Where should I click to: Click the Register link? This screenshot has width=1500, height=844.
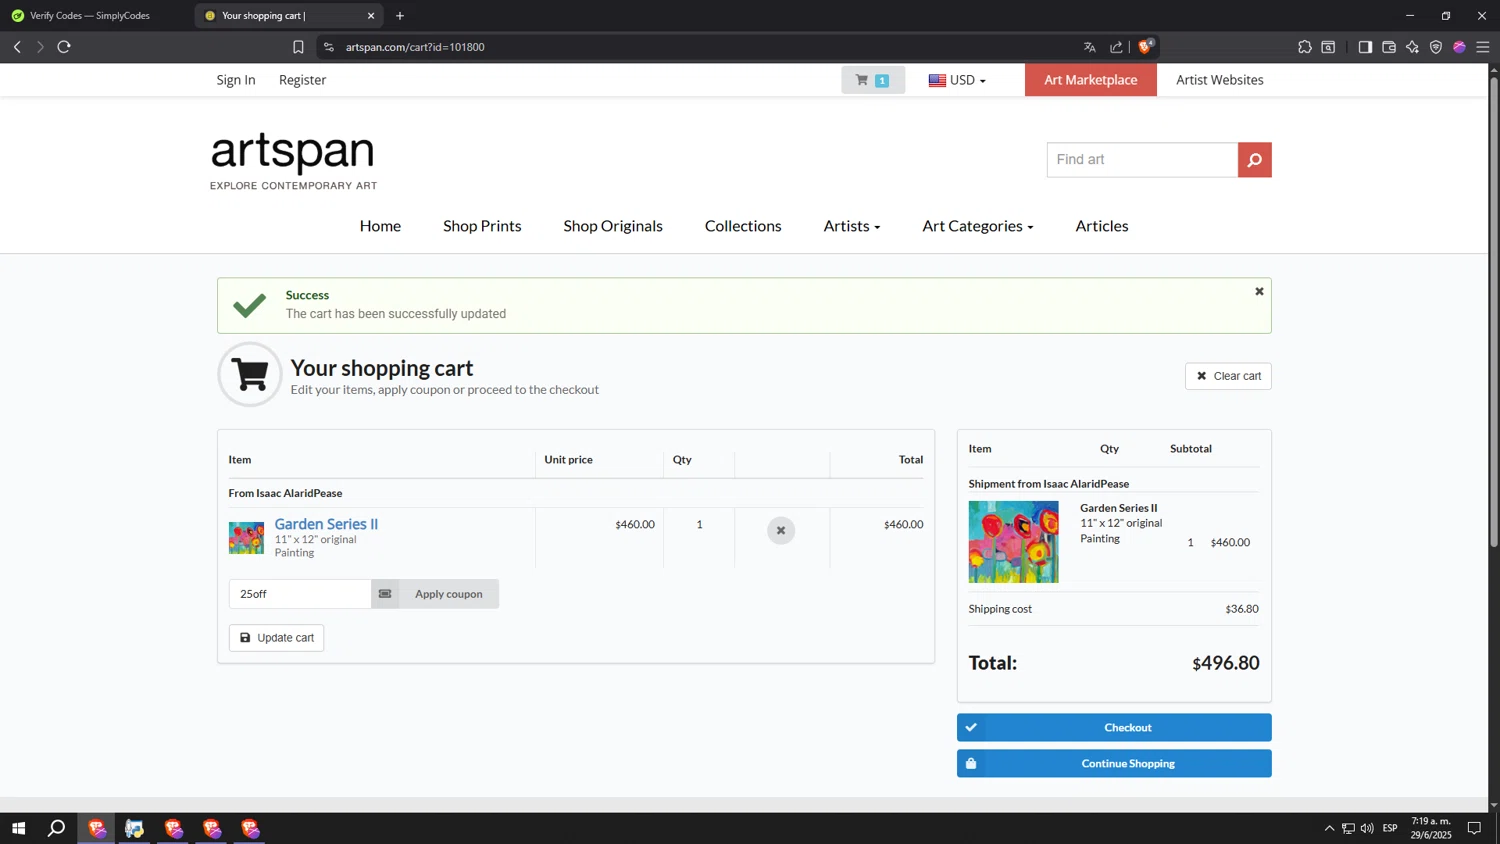302,80
